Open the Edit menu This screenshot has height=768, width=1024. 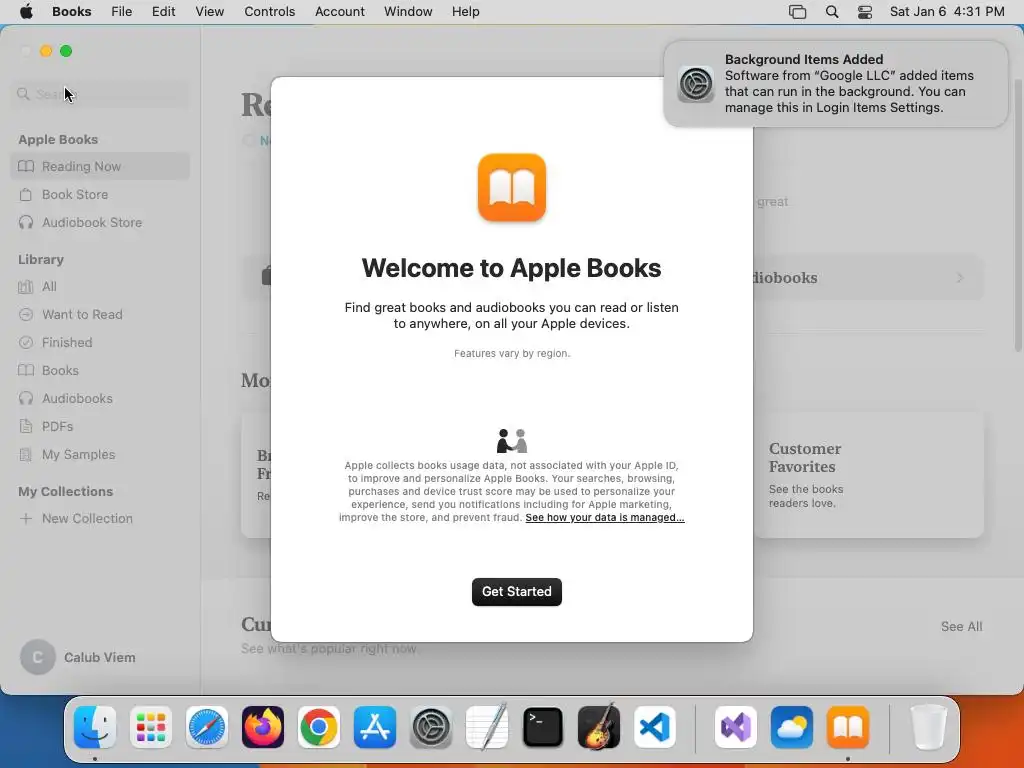click(x=163, y=12)
